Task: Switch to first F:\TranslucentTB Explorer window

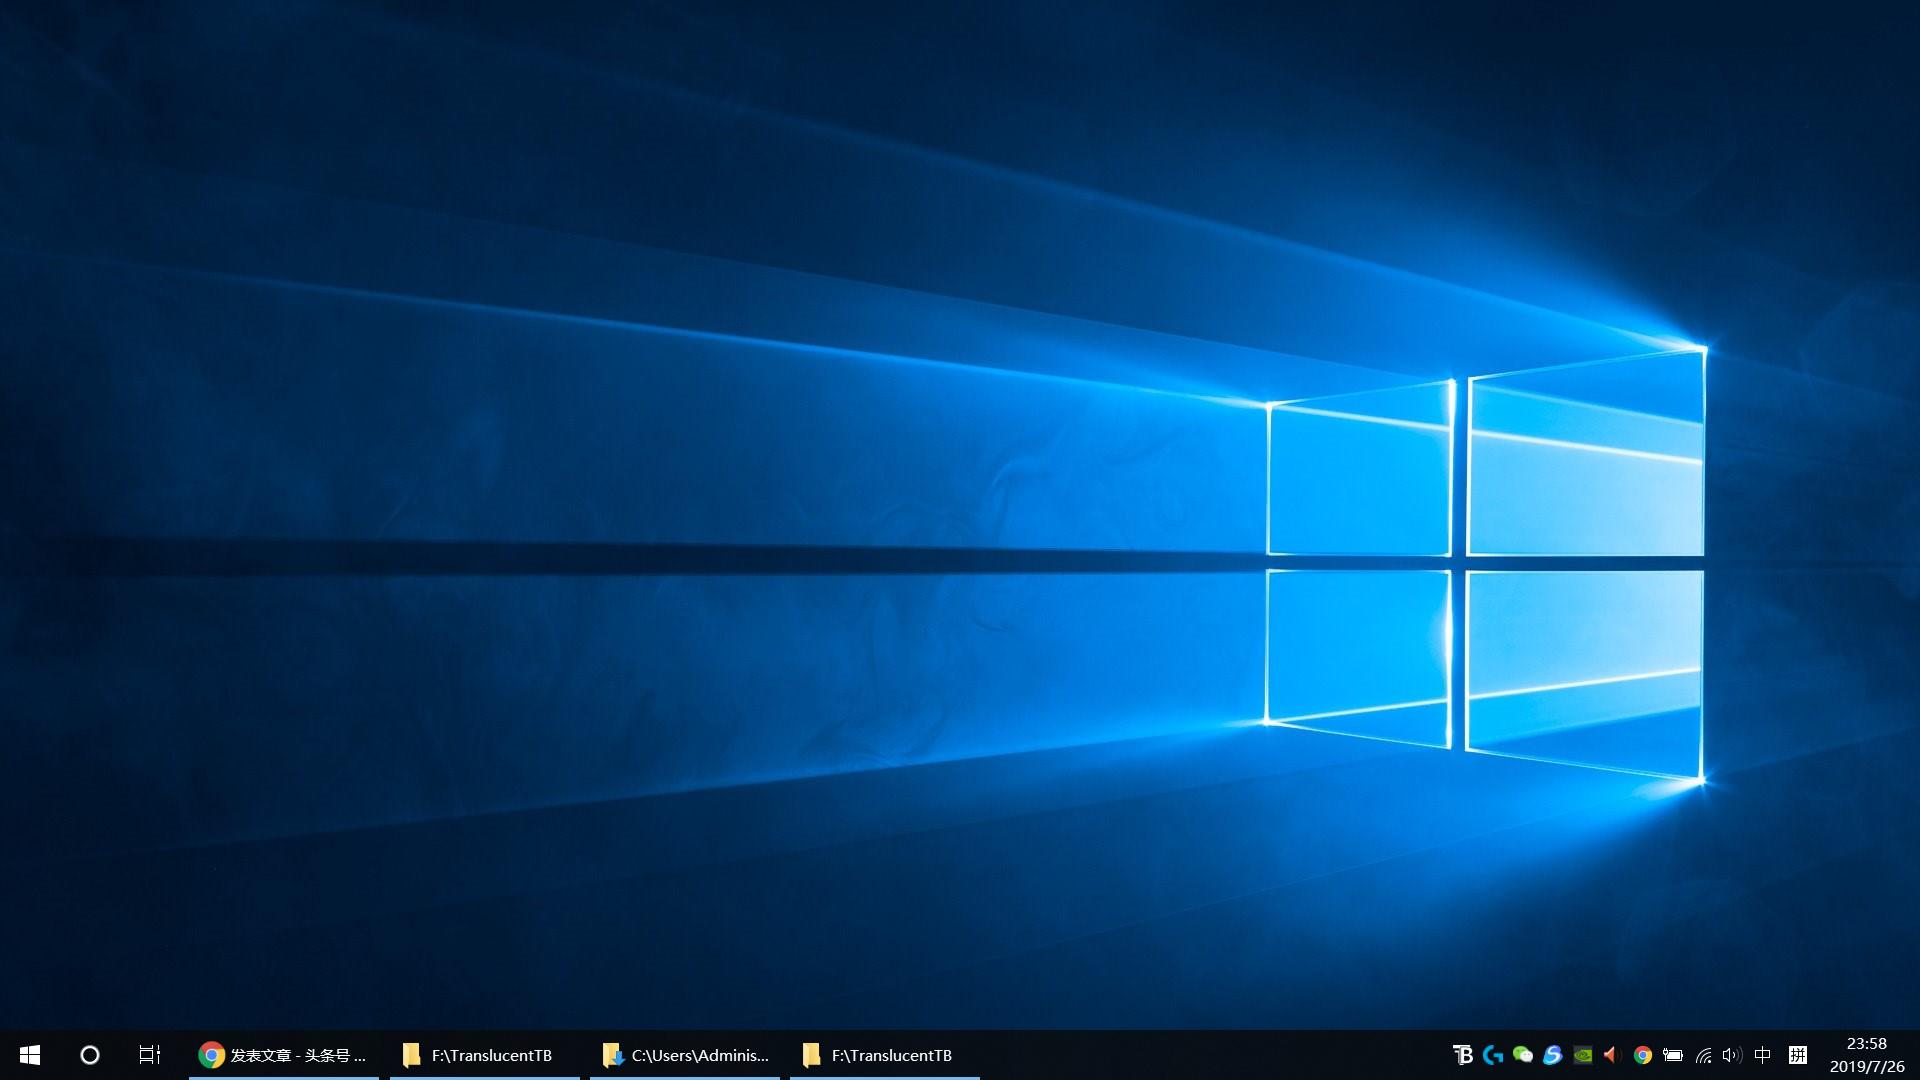Action: pos(484,1055)
